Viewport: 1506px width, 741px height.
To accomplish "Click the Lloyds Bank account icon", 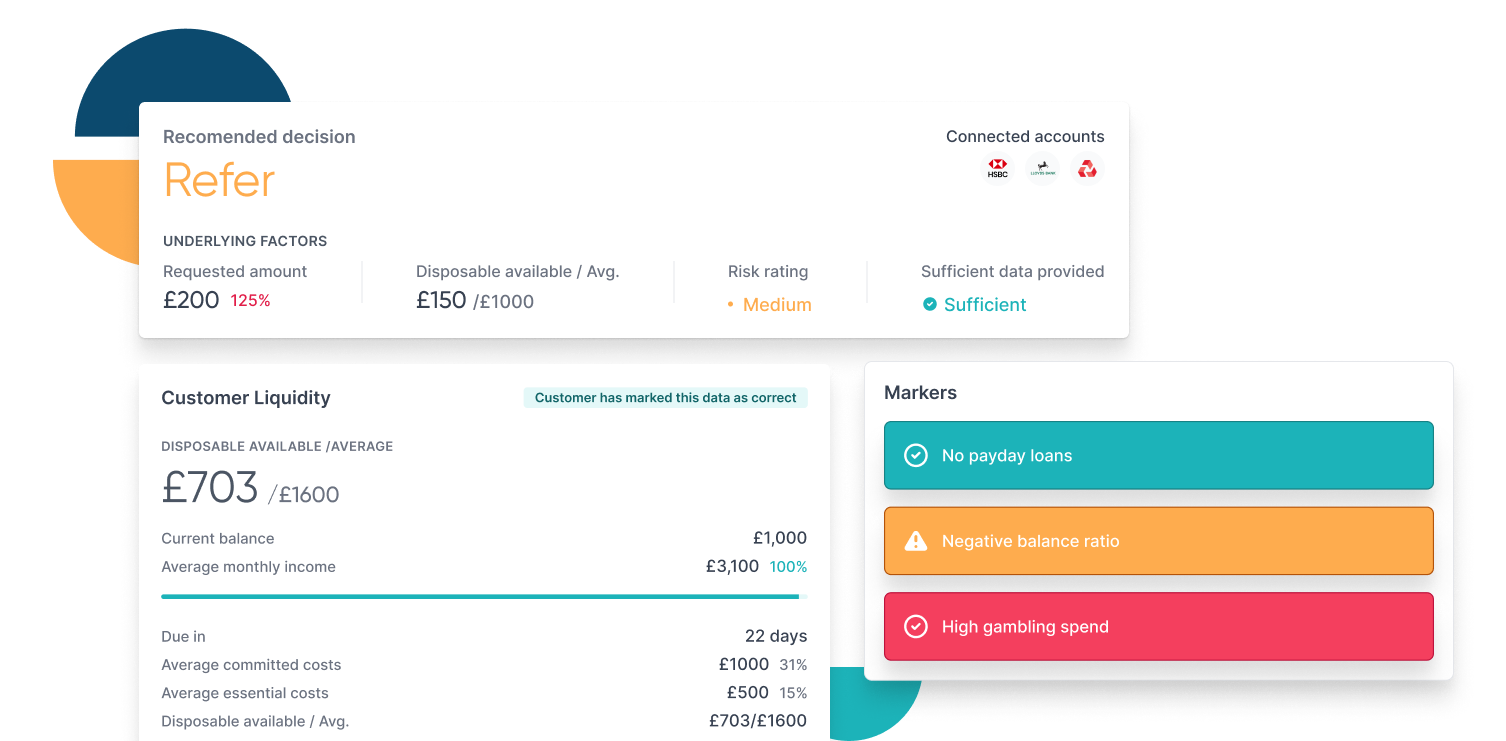I will coord(1043,169).
